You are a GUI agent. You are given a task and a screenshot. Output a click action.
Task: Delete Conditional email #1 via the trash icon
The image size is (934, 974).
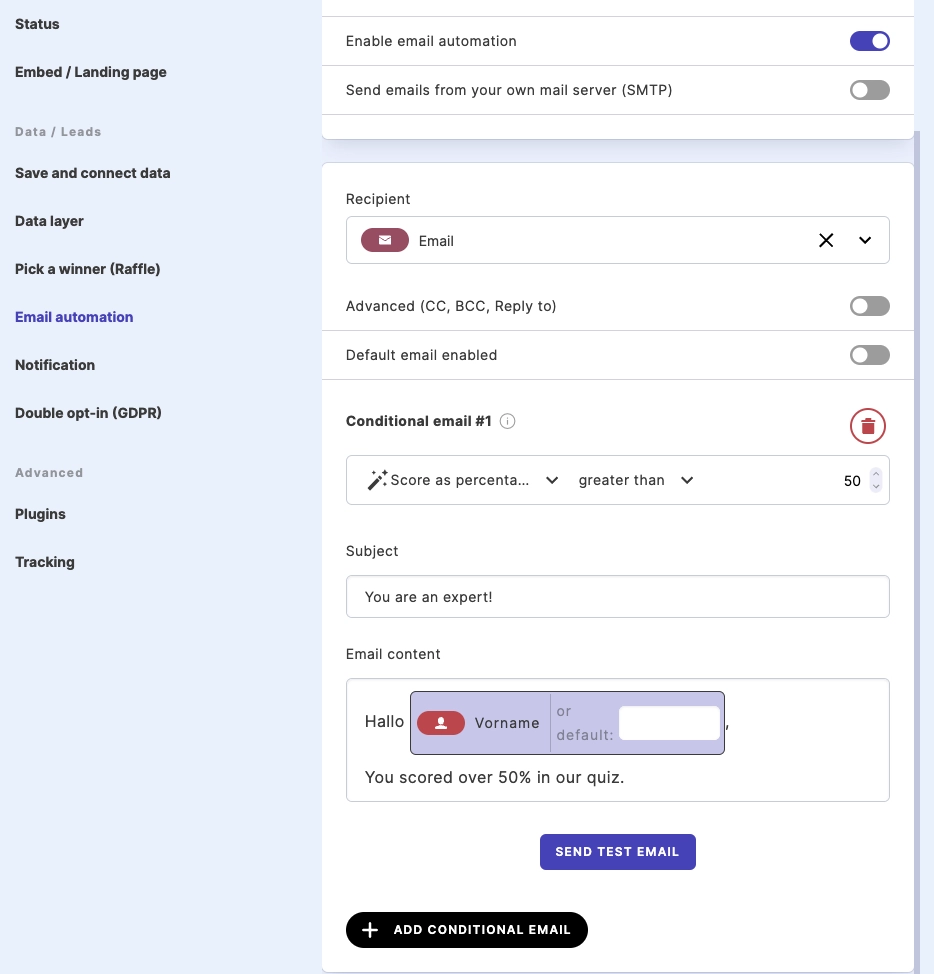click(867, 425)
